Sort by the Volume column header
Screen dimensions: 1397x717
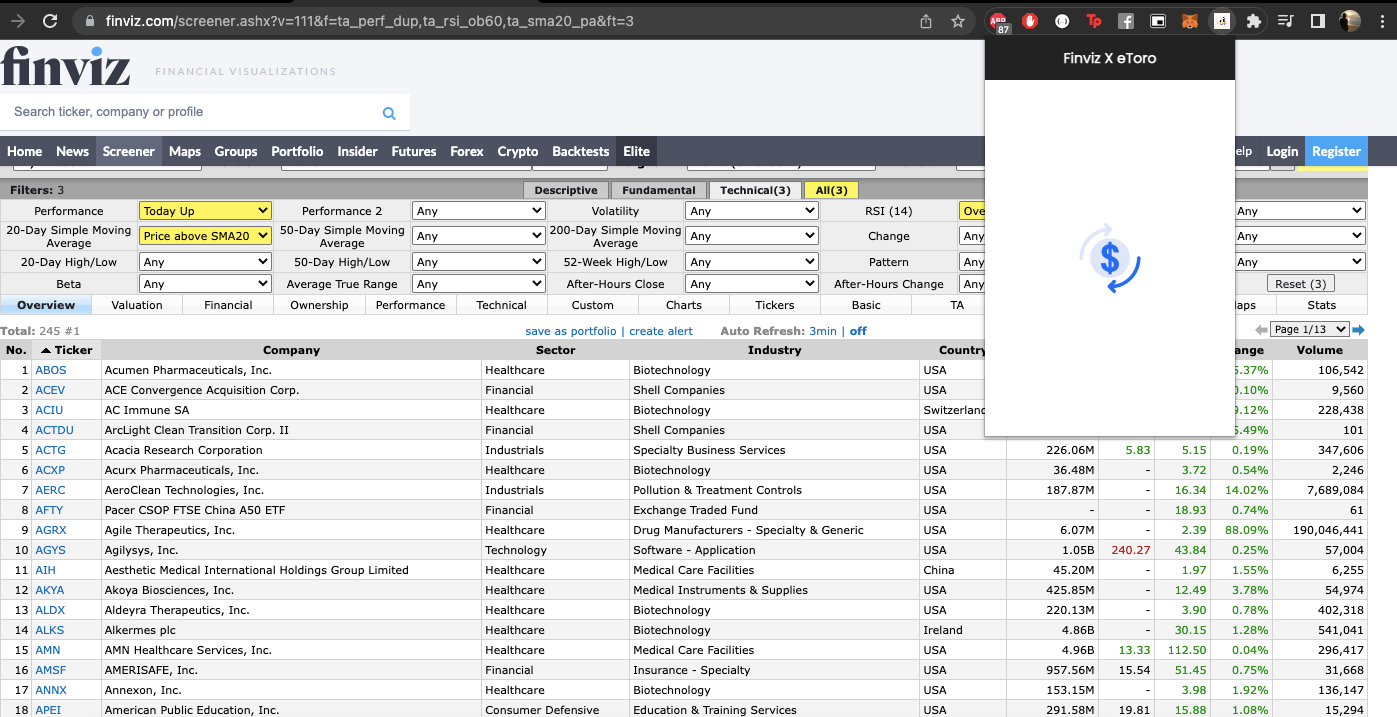[x=1320, y=350]
